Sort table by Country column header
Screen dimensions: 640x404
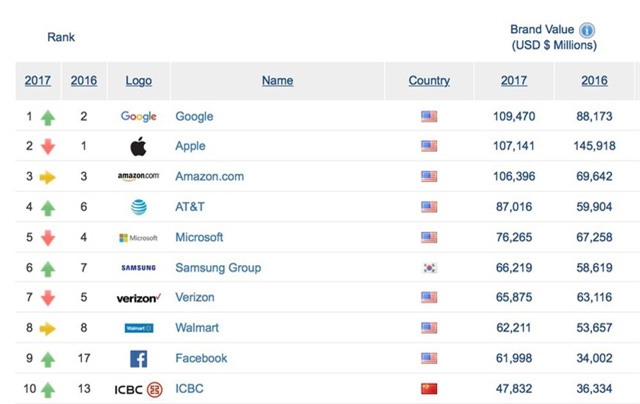[x=429, y=81]
